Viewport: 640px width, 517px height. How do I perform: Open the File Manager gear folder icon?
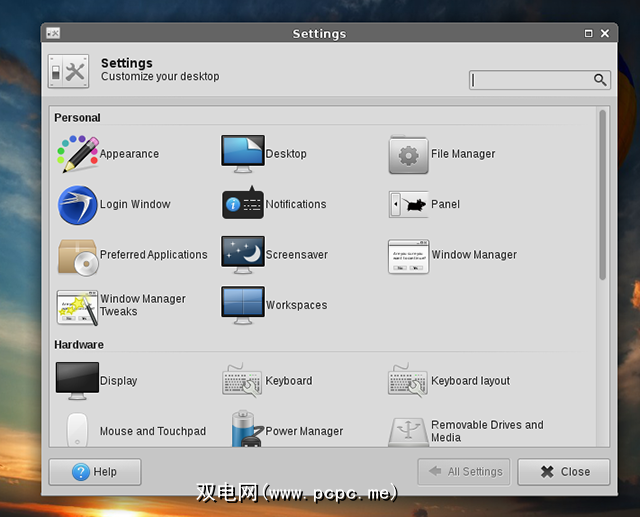408,155
